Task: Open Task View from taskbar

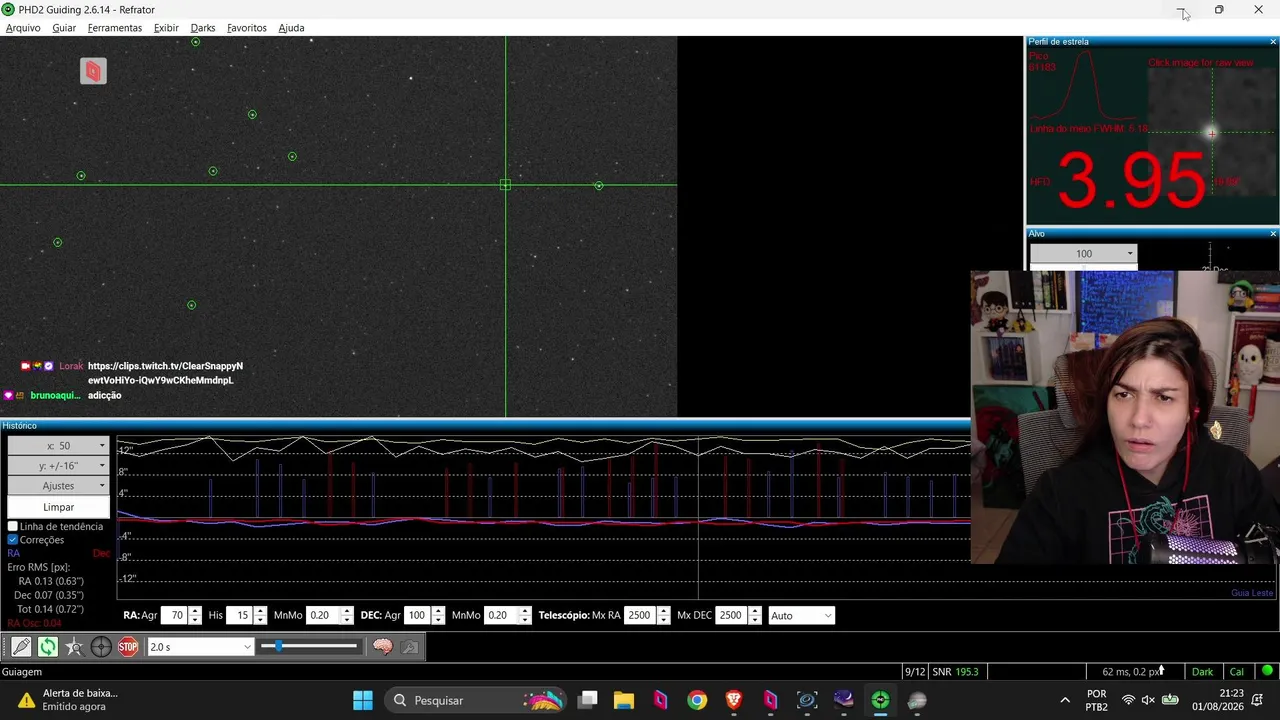Action: coord(588,700)
